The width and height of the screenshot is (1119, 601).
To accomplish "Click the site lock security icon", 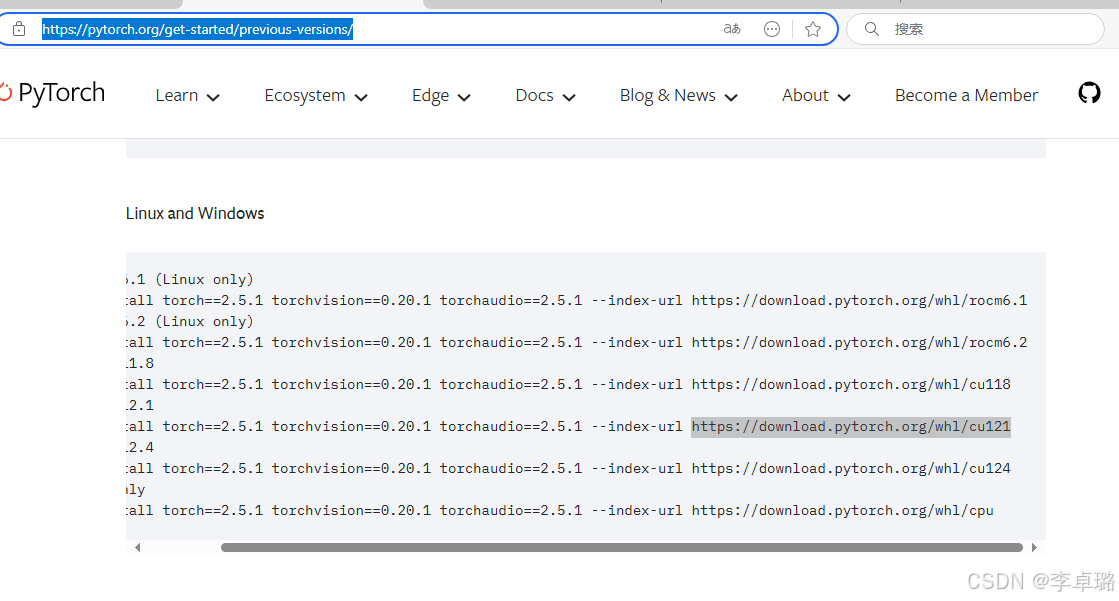I will click(x=18, y=29).
